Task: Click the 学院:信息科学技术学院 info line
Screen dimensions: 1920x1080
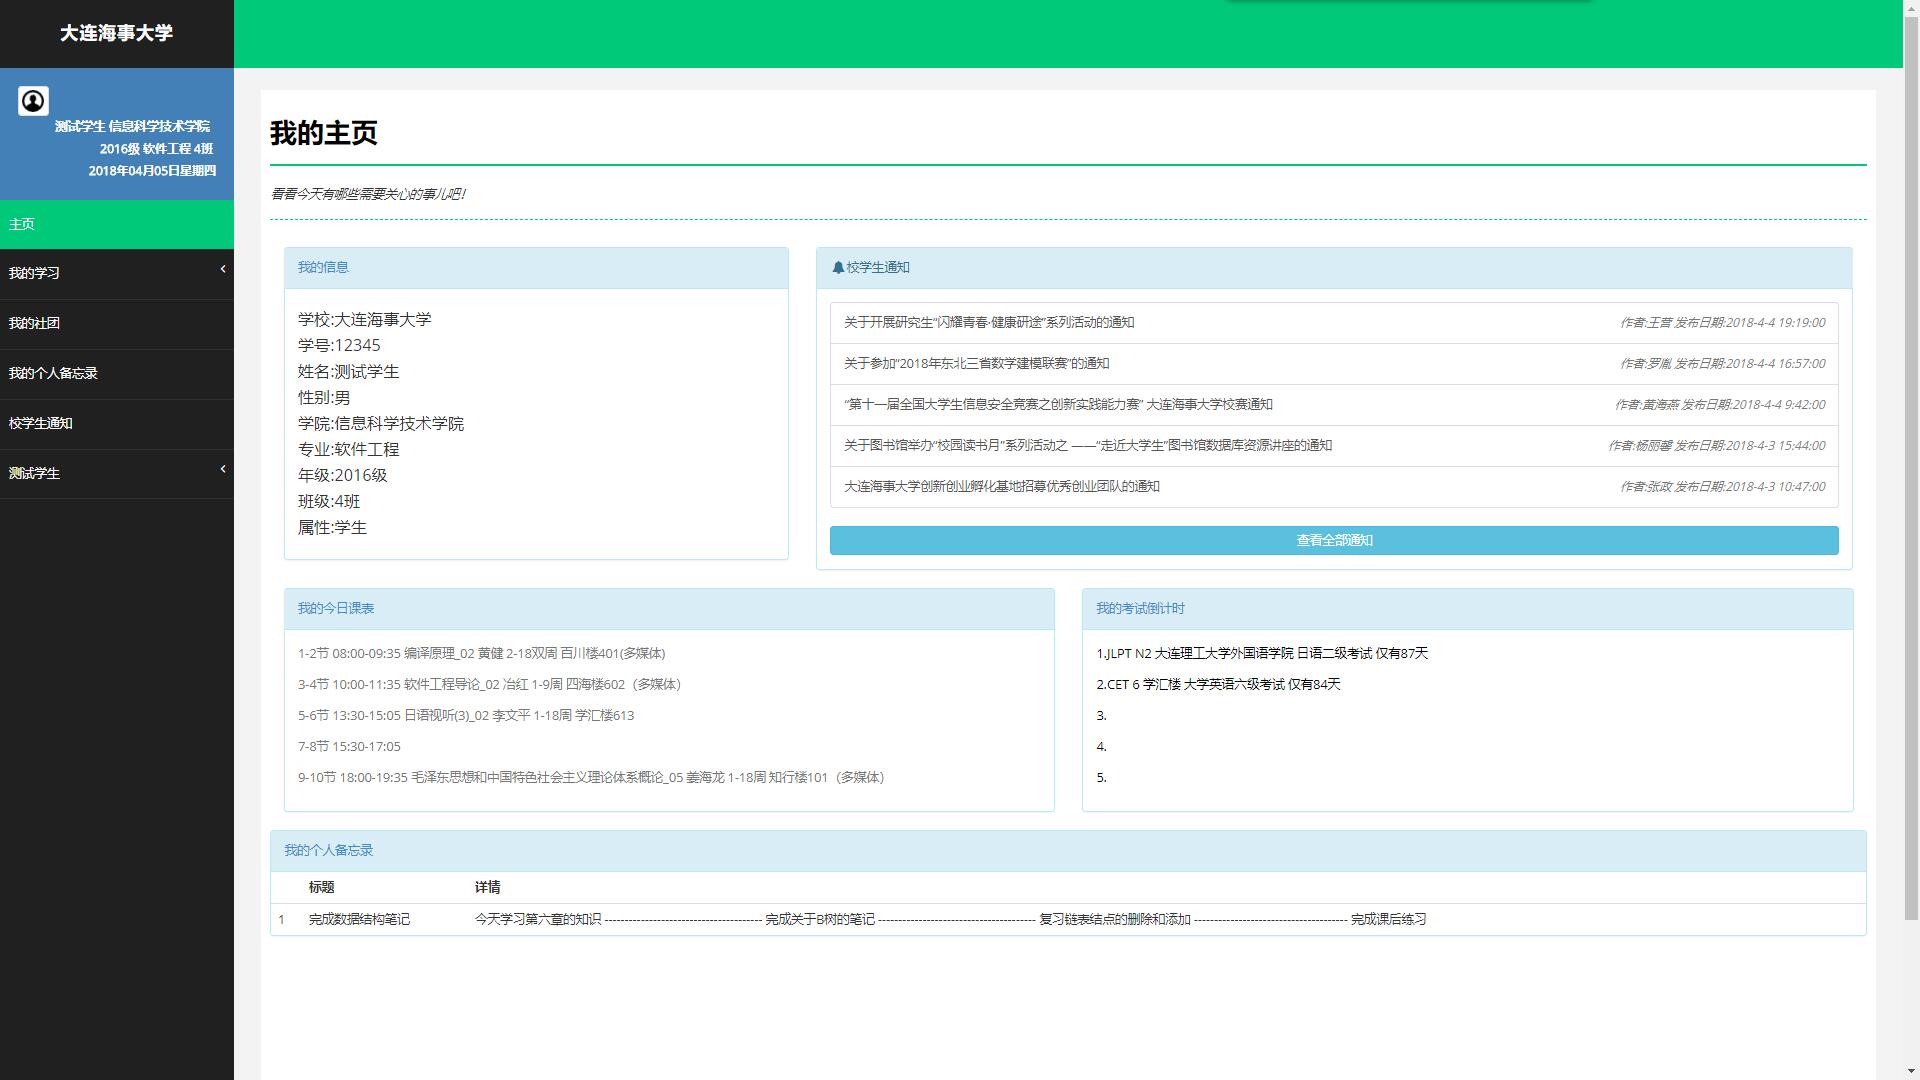Action: (381, 423)
